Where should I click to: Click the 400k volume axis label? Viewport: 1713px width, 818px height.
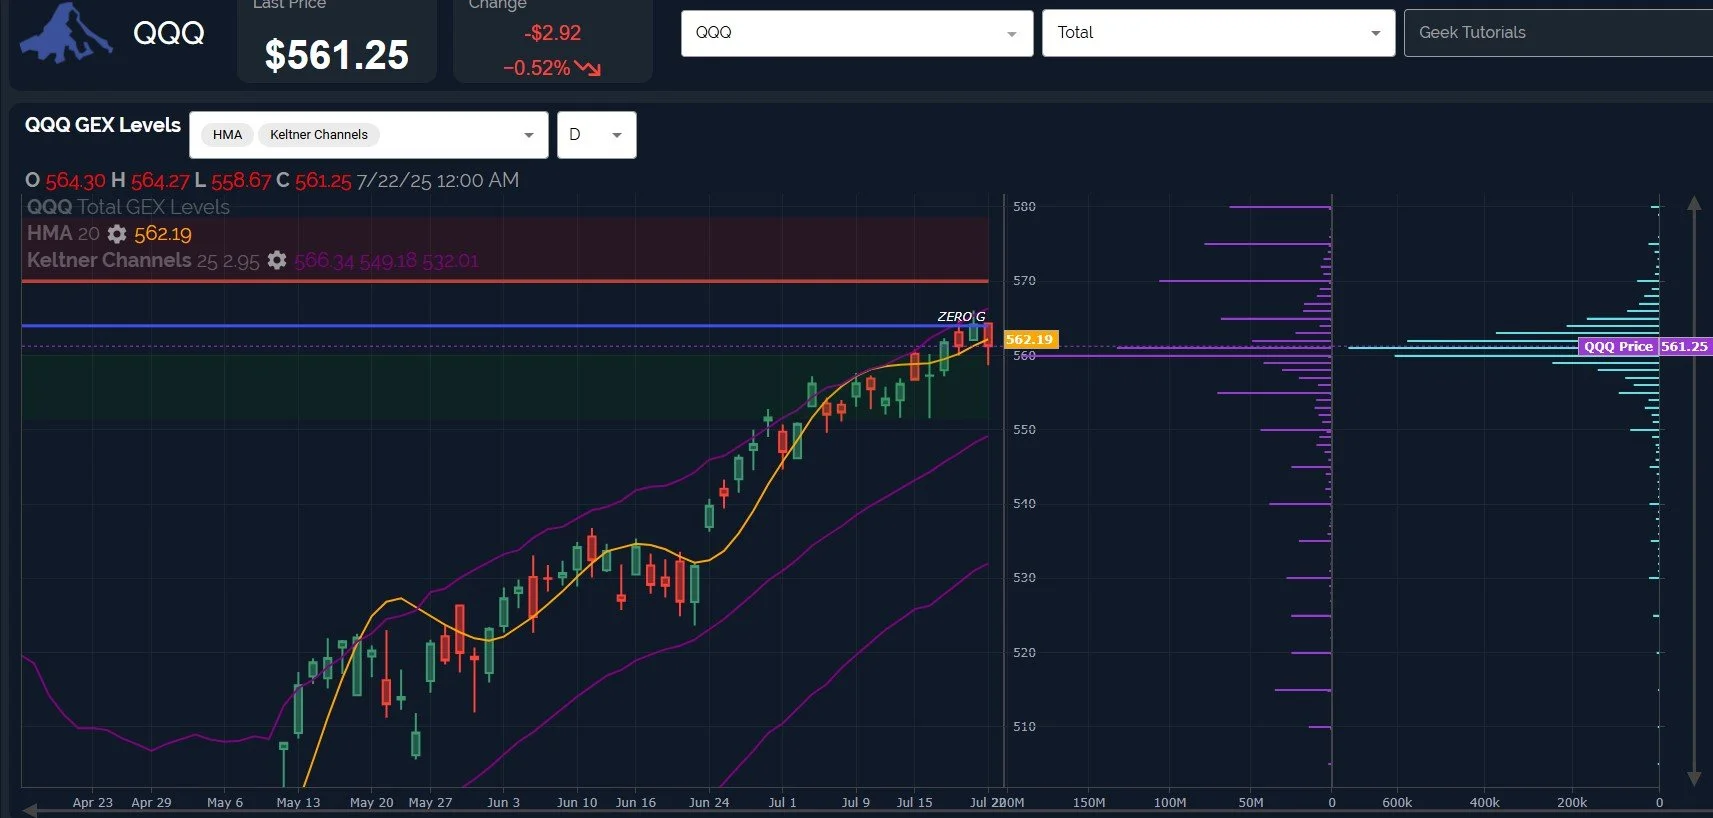1484,803
